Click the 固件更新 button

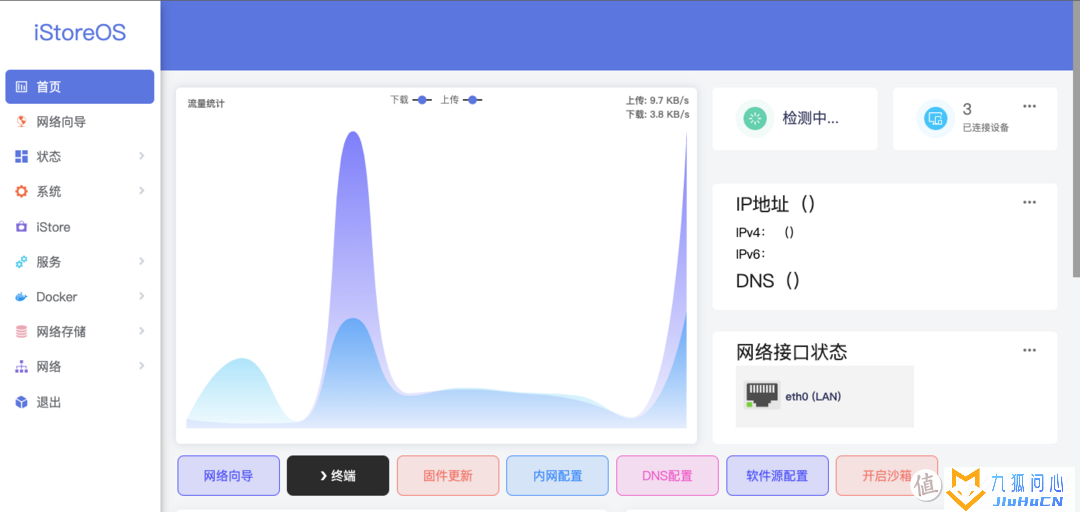[448, 475]
